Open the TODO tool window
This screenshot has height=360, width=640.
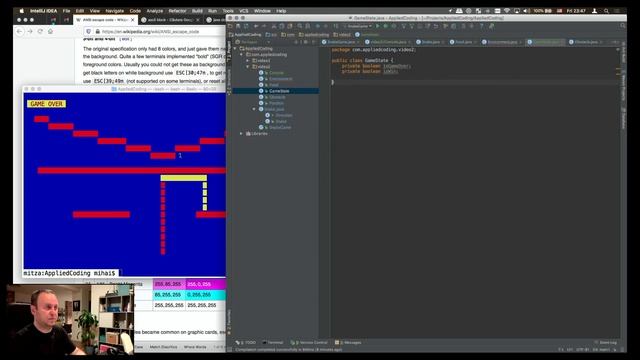tap(246, 342)
